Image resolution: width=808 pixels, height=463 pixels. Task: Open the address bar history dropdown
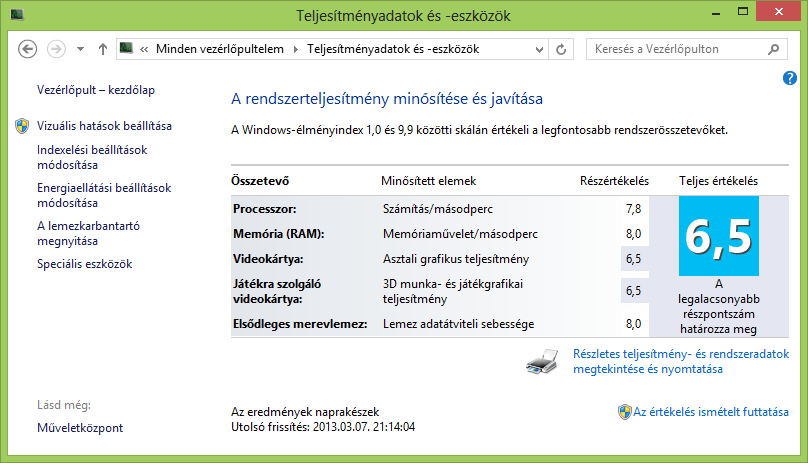[539, 49]
